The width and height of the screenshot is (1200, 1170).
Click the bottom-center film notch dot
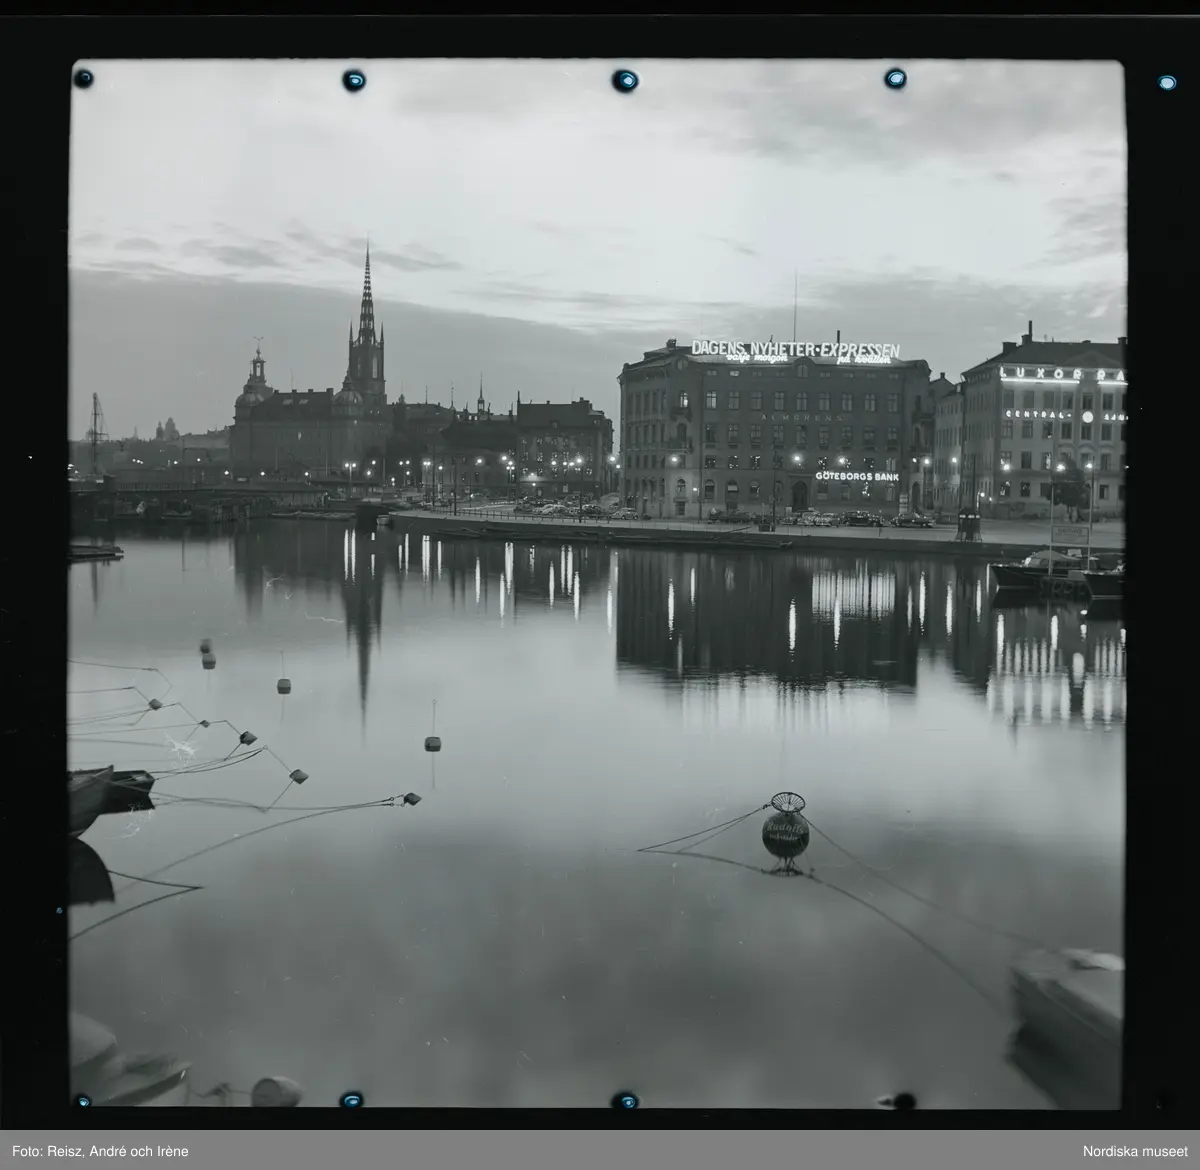pos(625,1099)
